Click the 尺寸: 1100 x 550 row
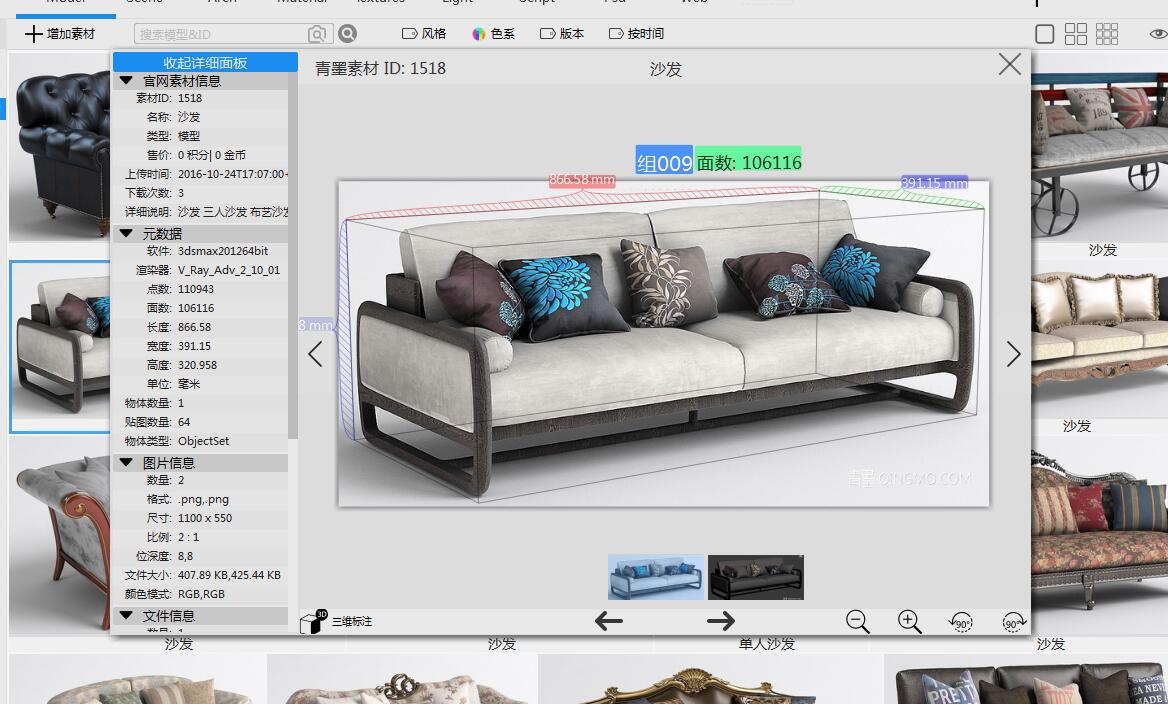The image size is (1168, 704). [x=200, y=518]
